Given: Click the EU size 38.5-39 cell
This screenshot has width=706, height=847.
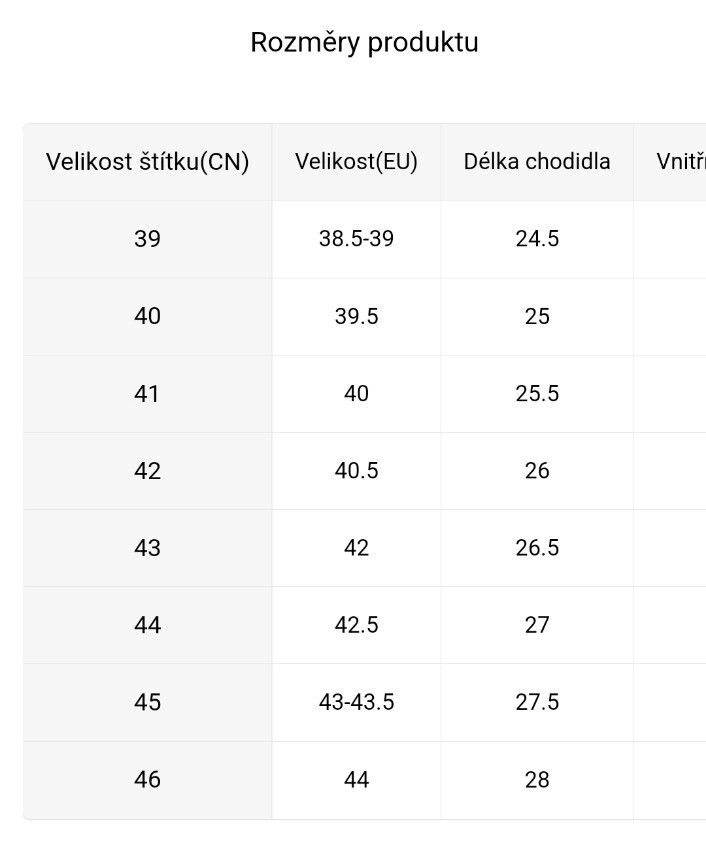Looking at the screenshot, I should click(x=356, y=239).
